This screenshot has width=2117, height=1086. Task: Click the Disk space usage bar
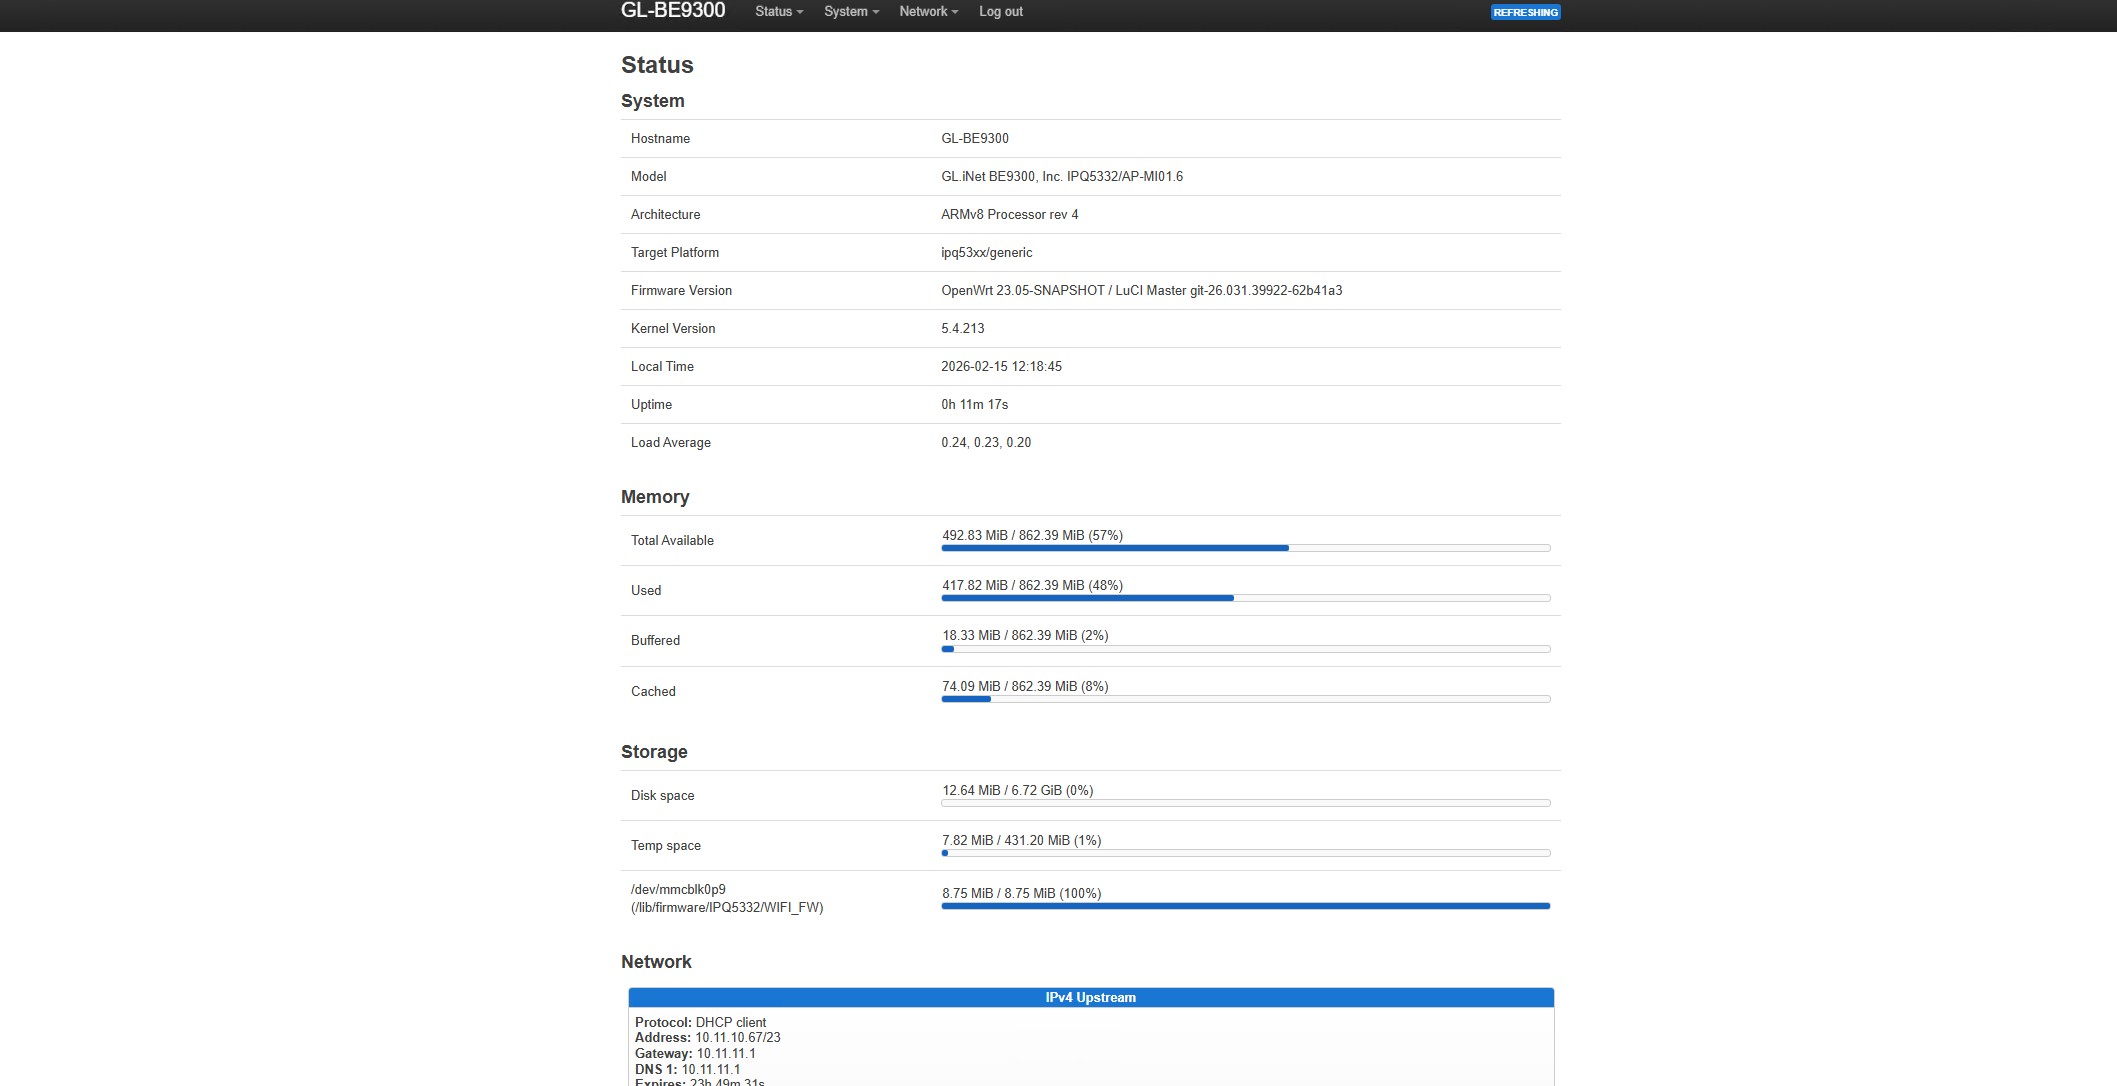1245,803
